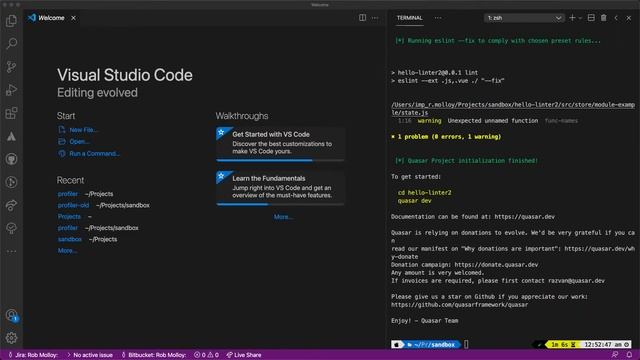This screenshot has height=360, width=640.
Task: Kill the terminal with trash icon
Action: [x=603, y=18]
